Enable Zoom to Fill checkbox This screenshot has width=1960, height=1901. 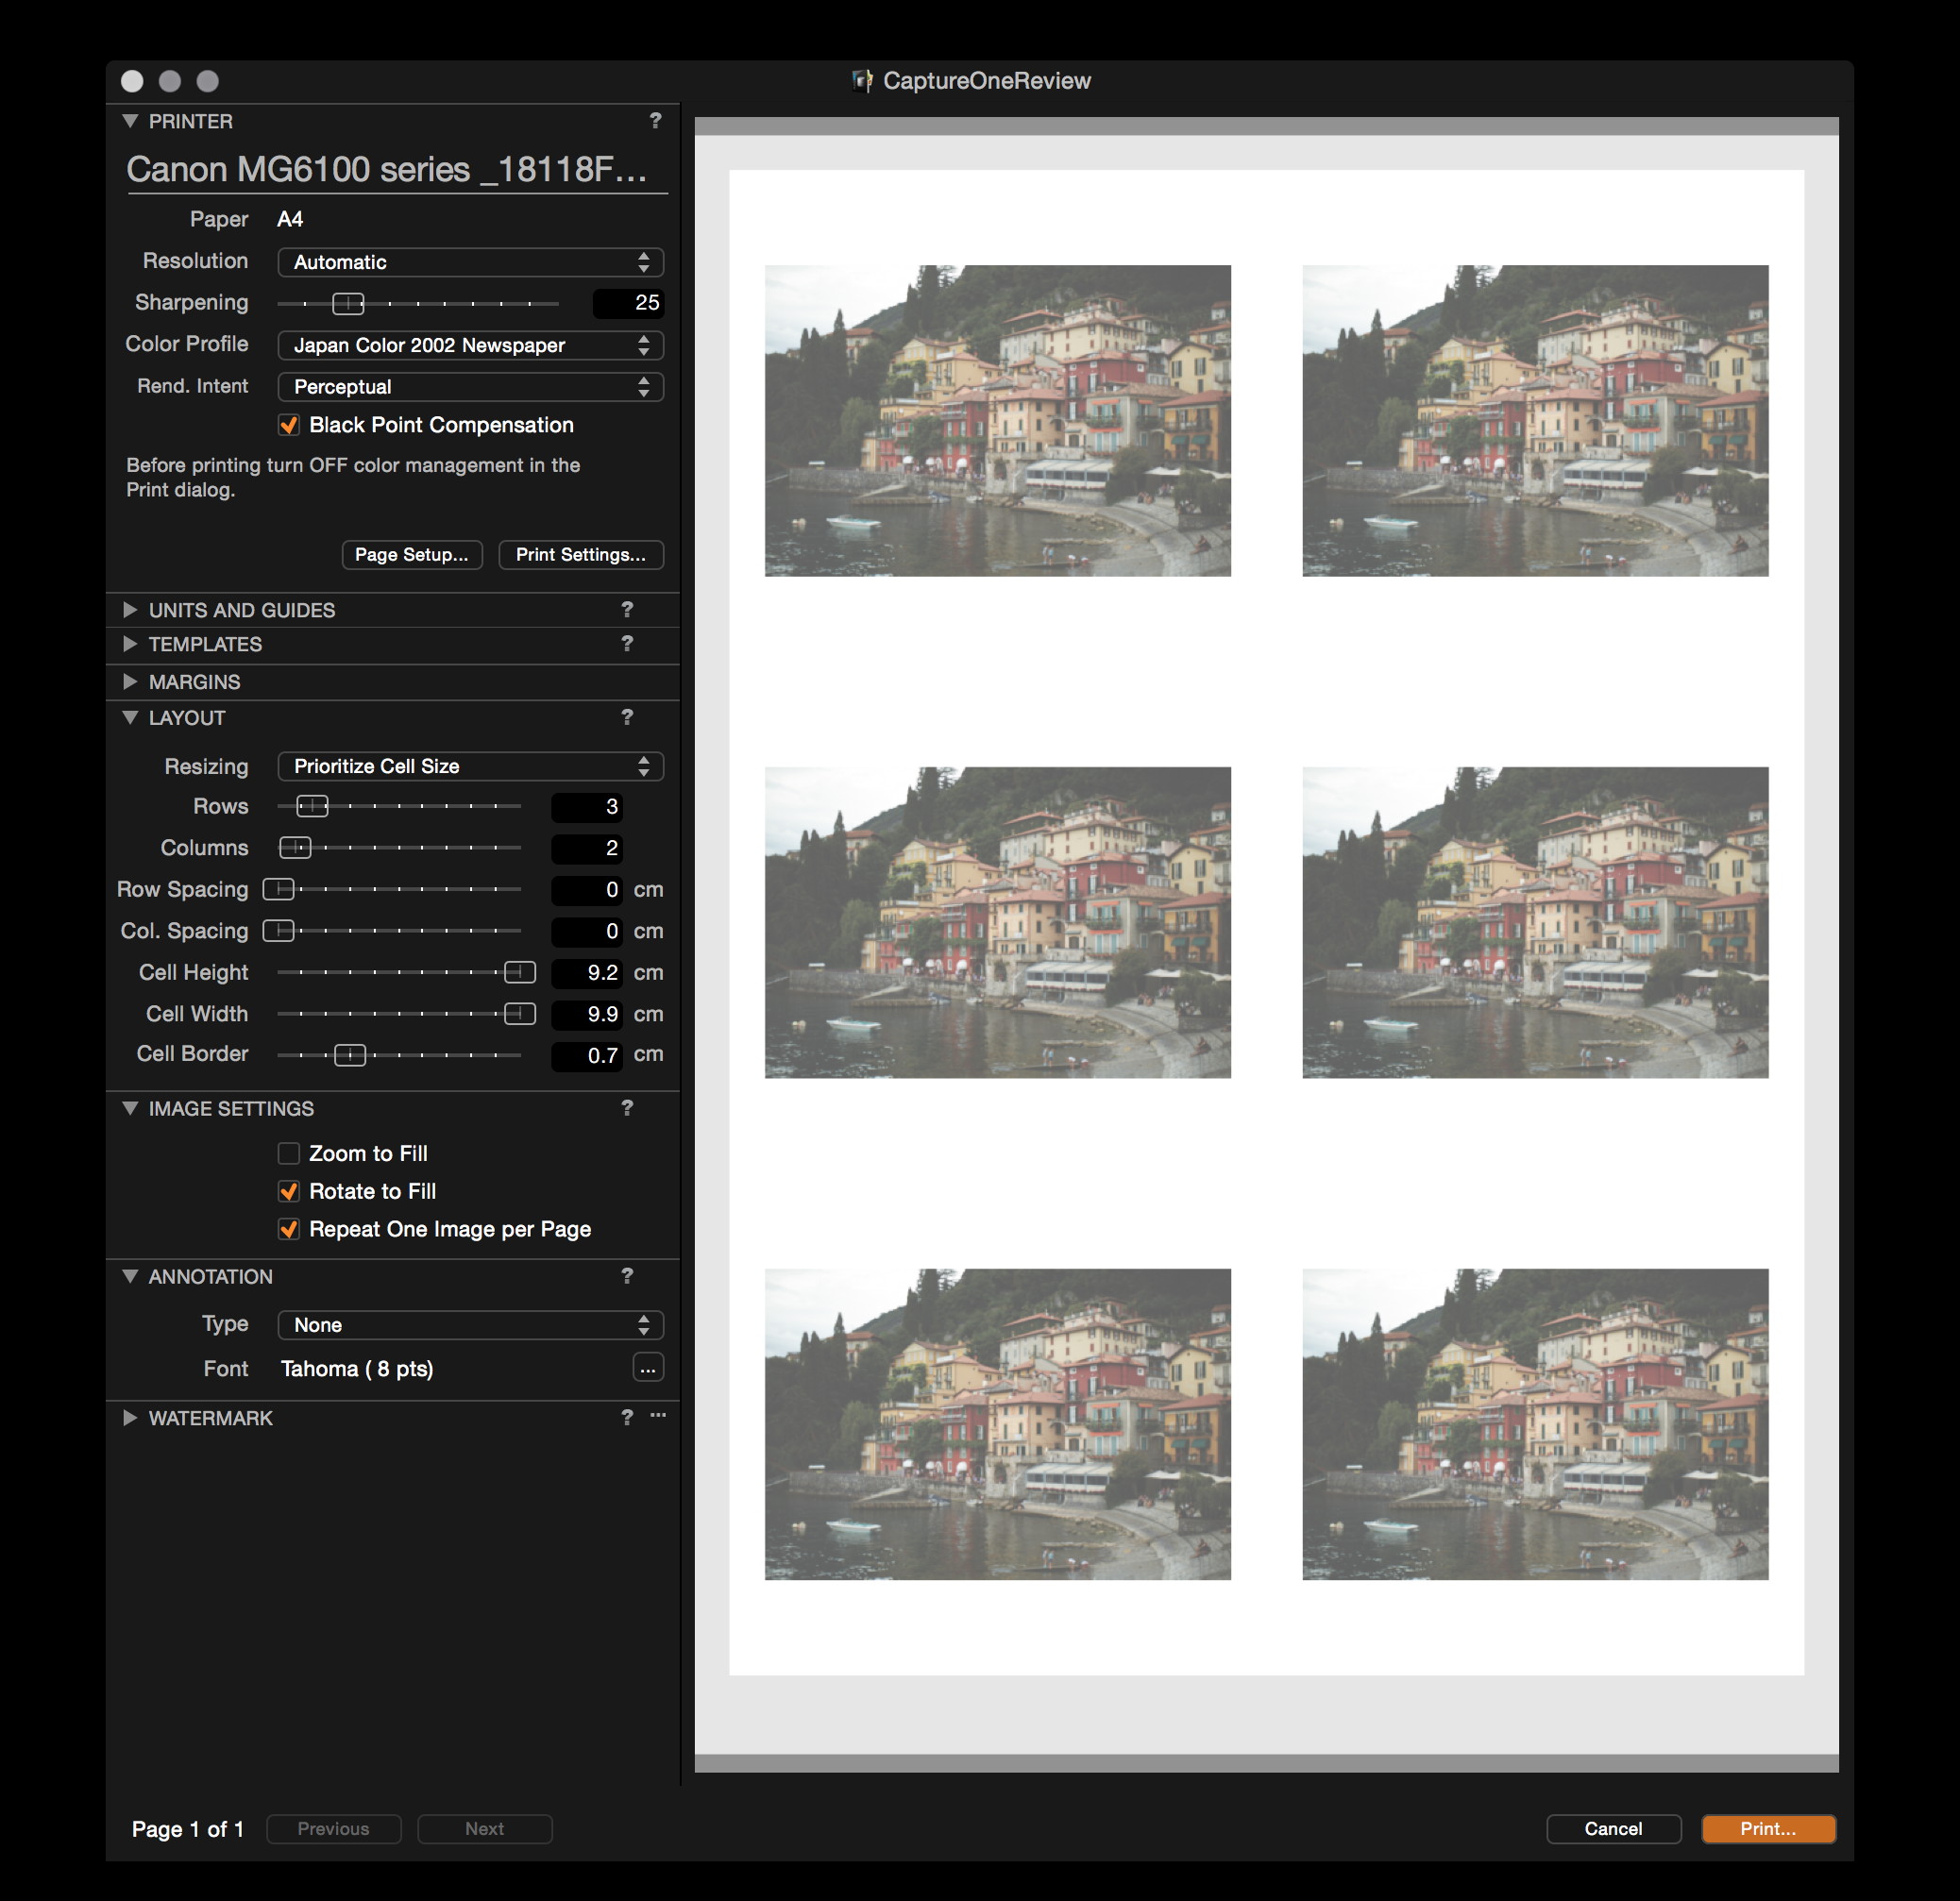289,1153
